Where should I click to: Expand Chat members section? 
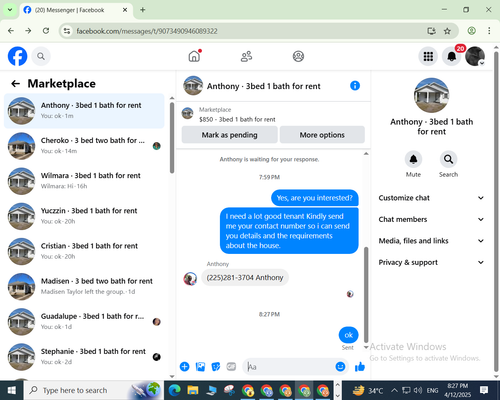(x=431, y=219)
